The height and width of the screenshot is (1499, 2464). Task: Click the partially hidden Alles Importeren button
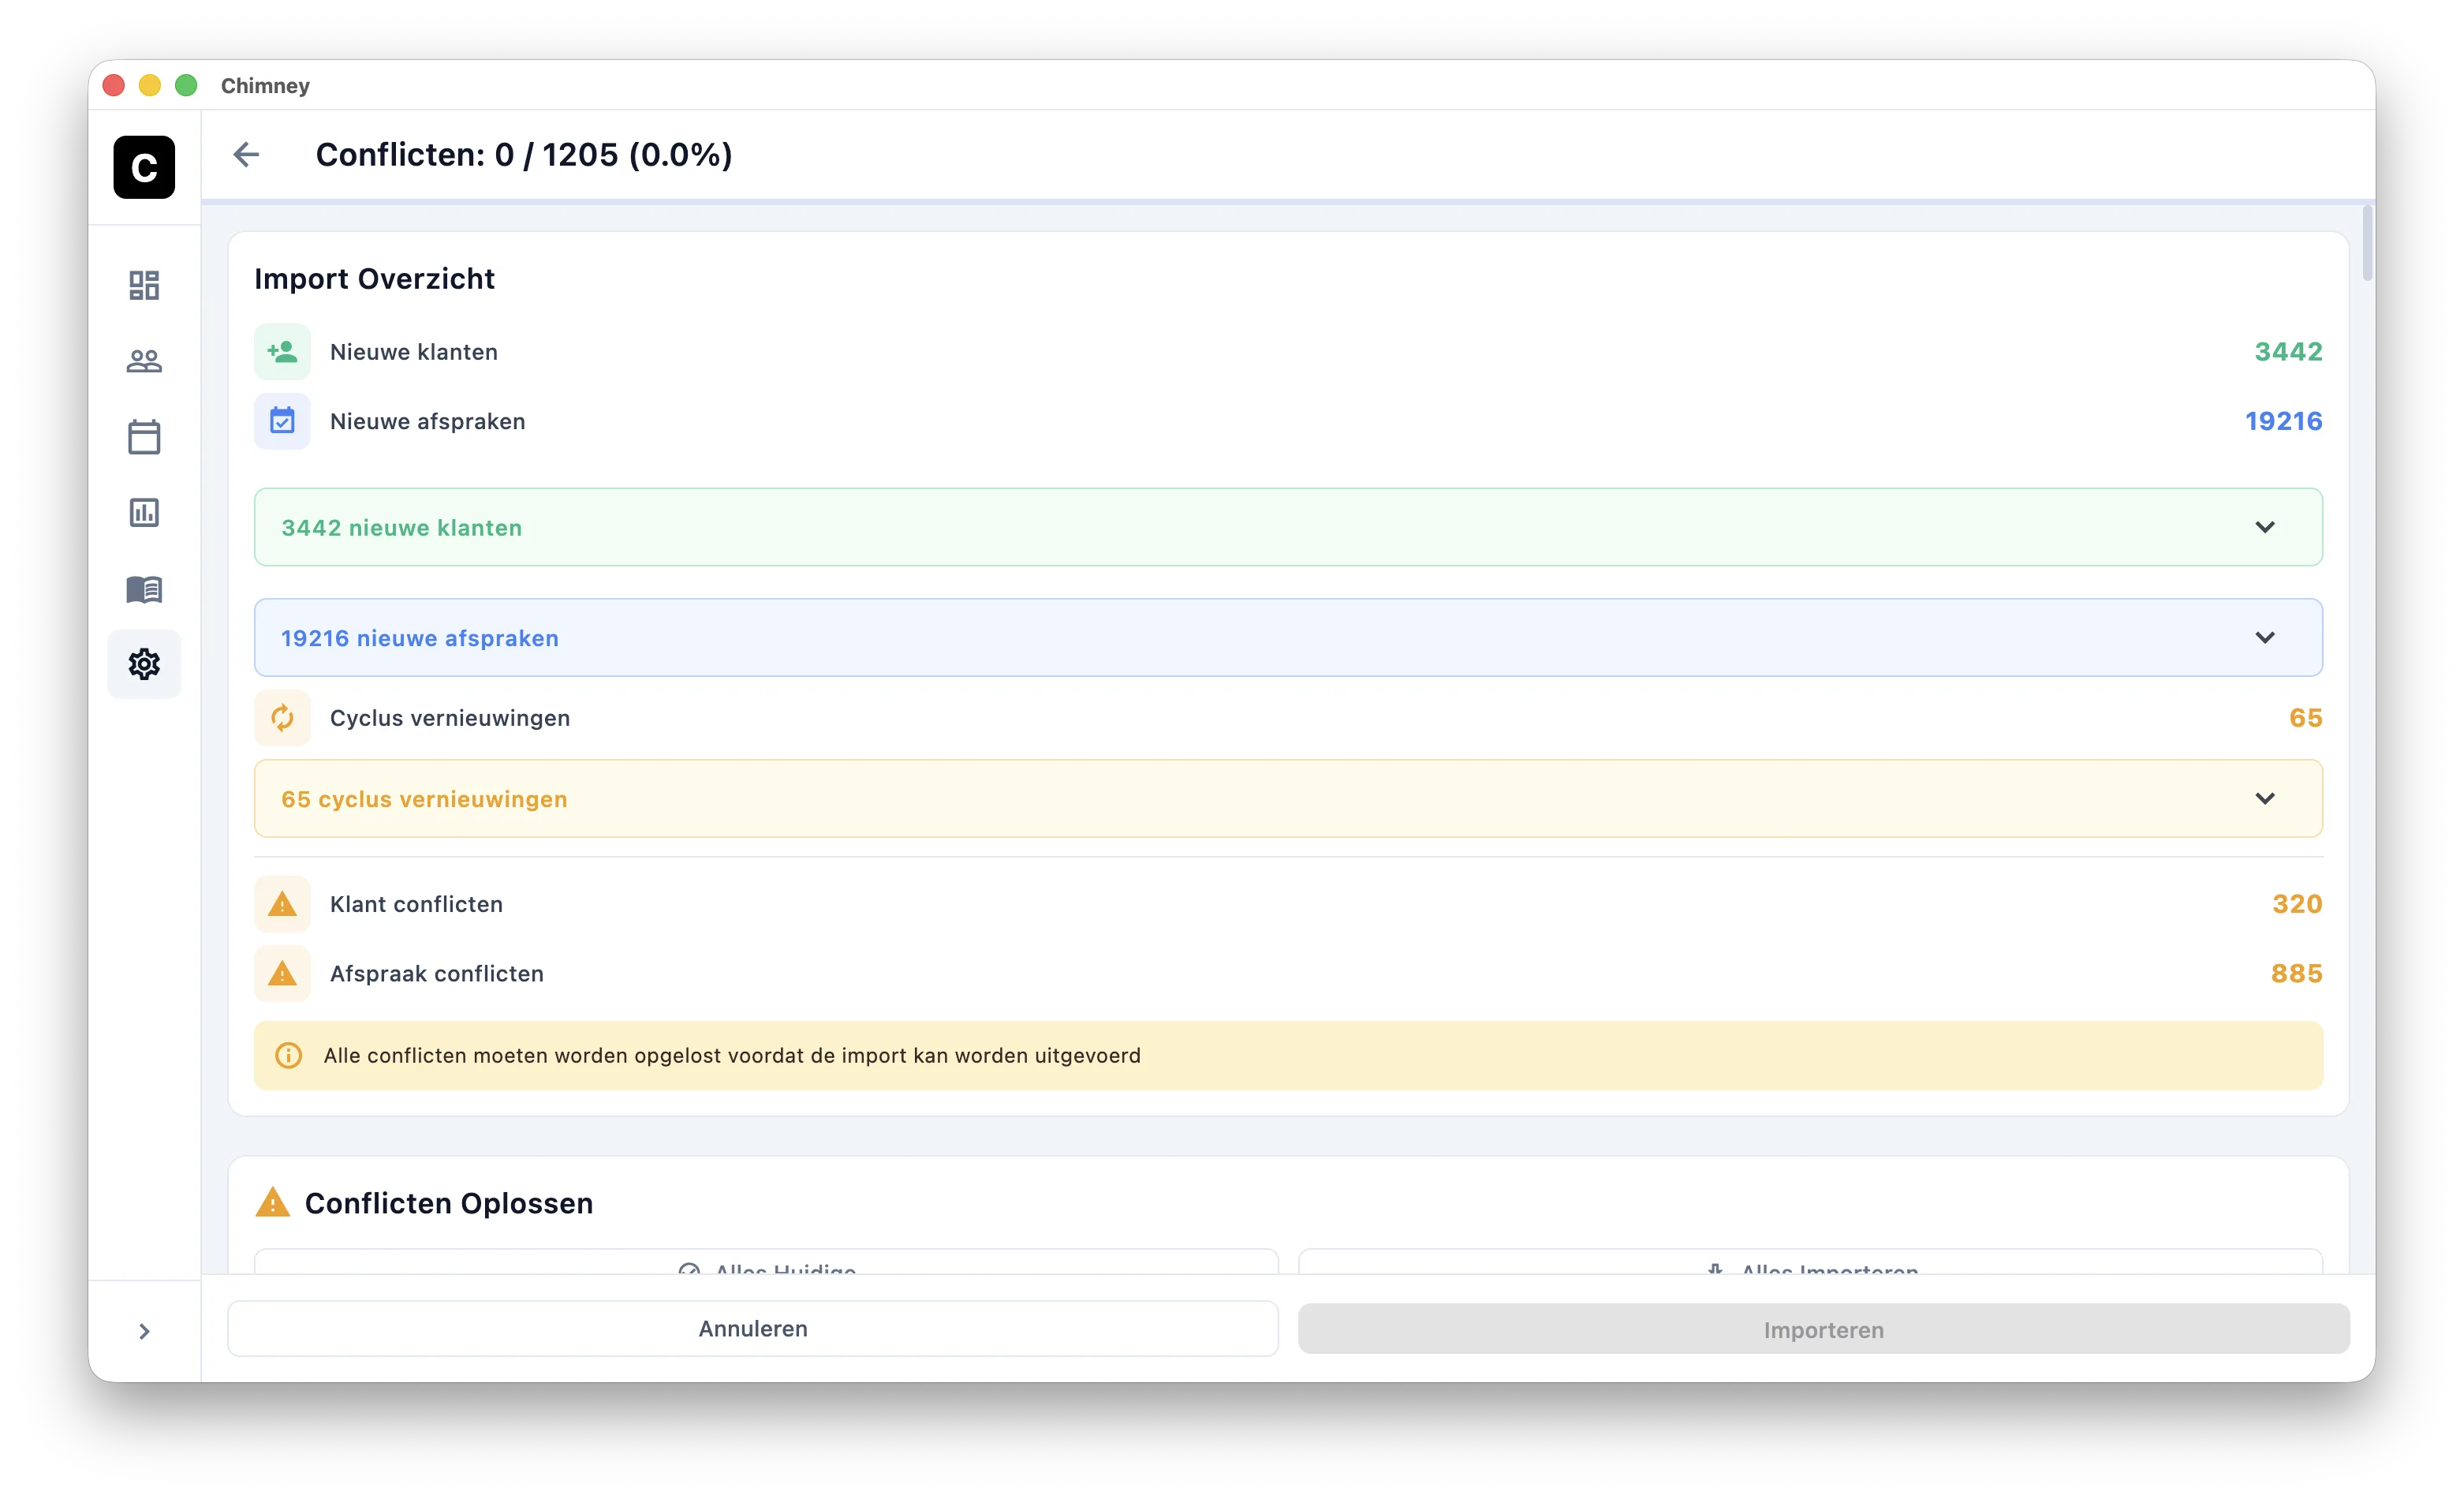1810,1262
